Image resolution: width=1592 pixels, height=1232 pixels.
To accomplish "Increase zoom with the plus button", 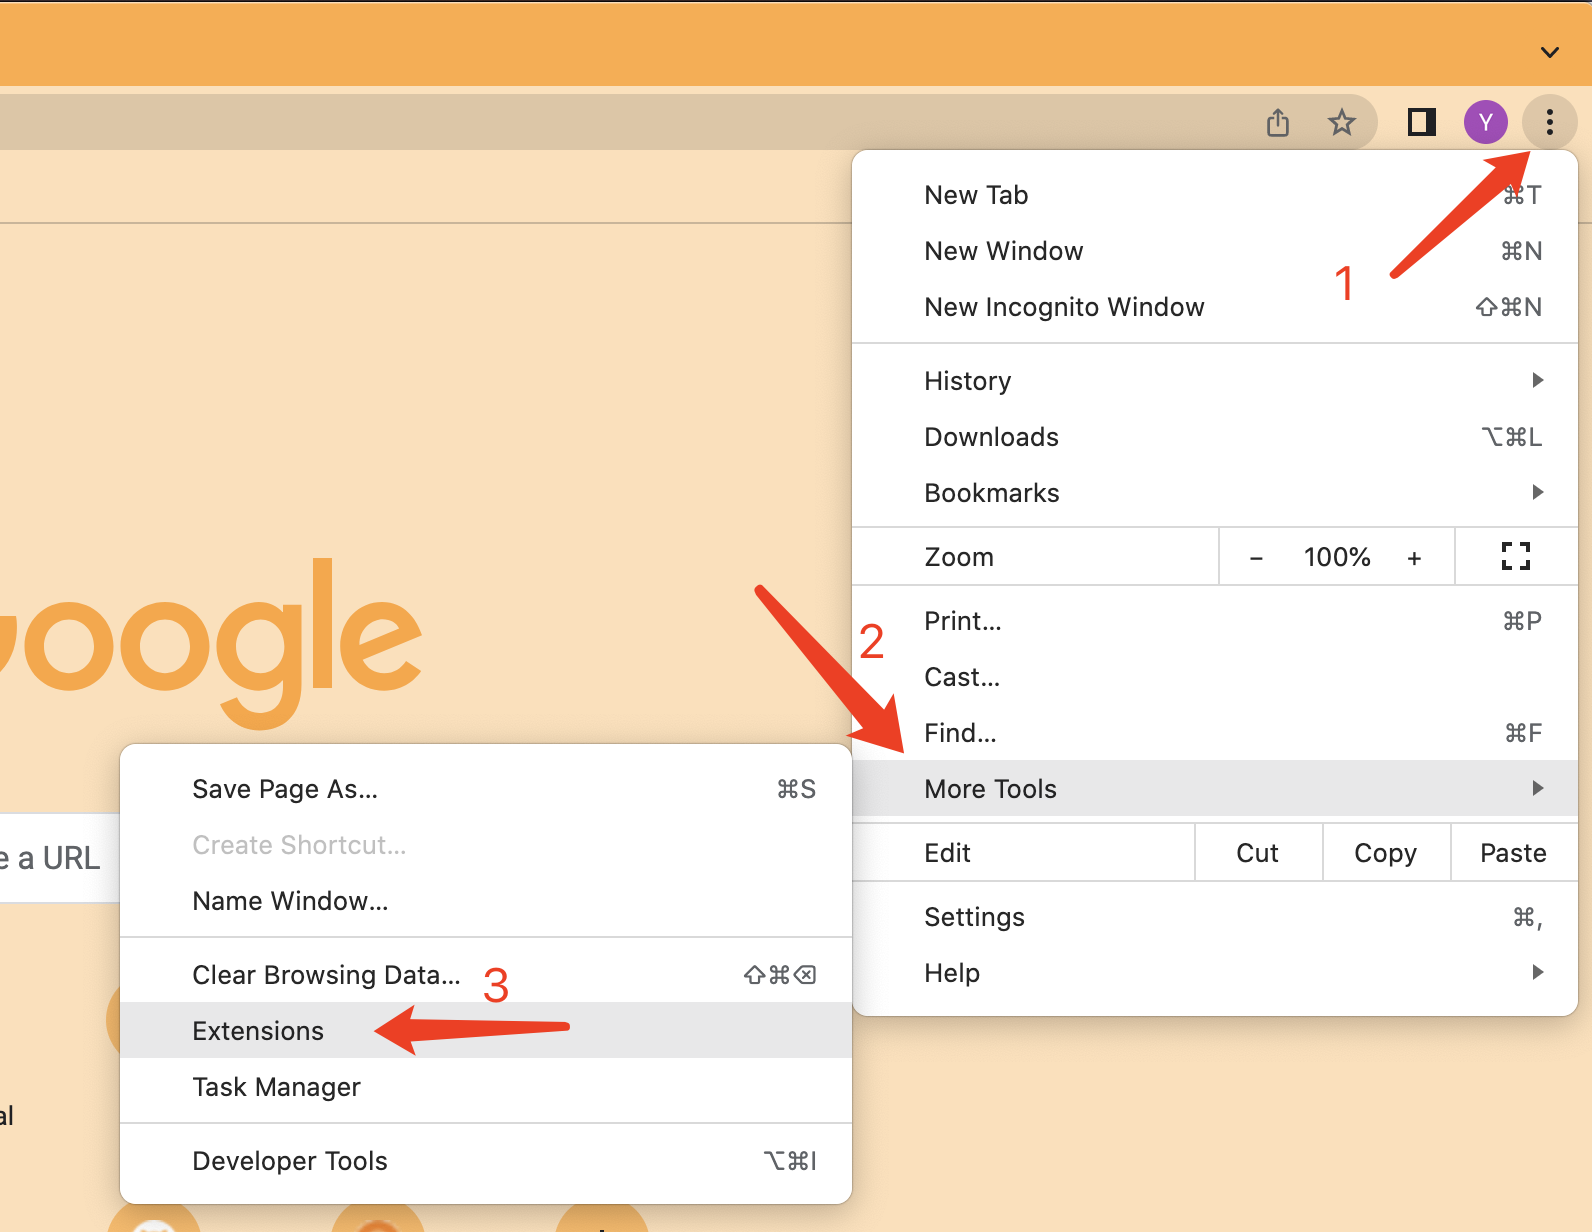I will click(x=1414, y=558).
